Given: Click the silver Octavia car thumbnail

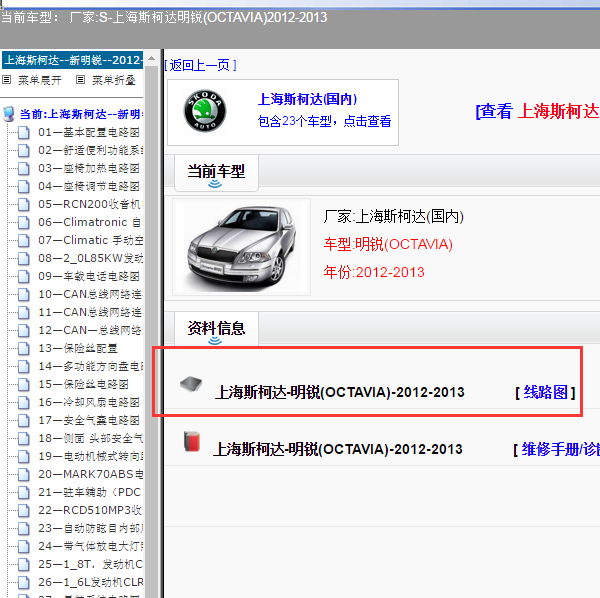Looking at the screenshot, I should (x=241, y=247).
